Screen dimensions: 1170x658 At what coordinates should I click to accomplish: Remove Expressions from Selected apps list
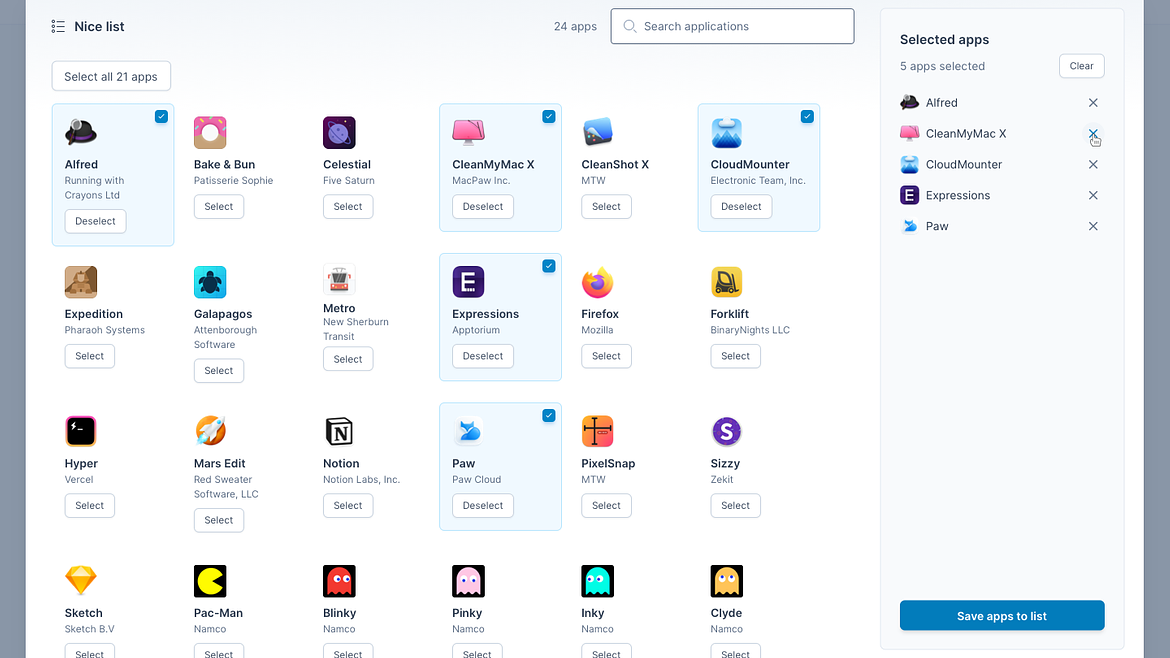pos(1093,195)
